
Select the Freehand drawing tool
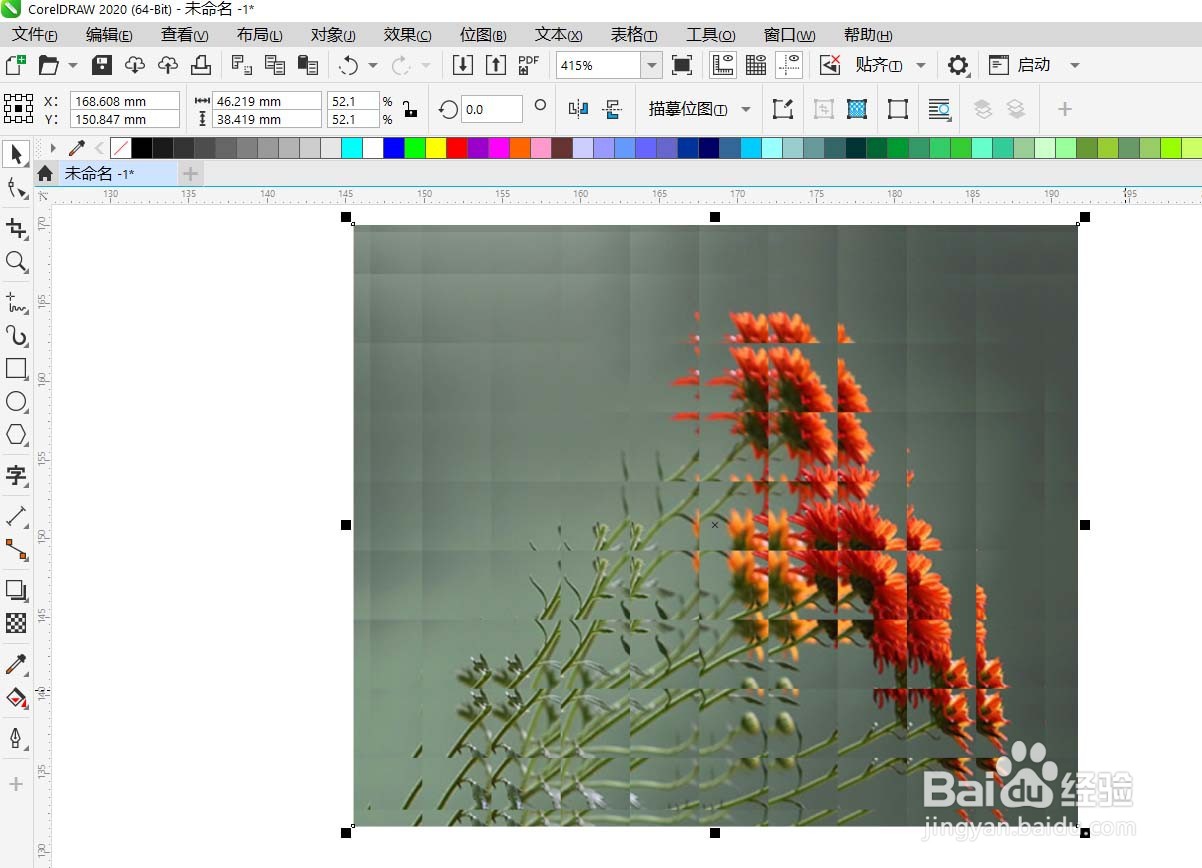(16, 301)
